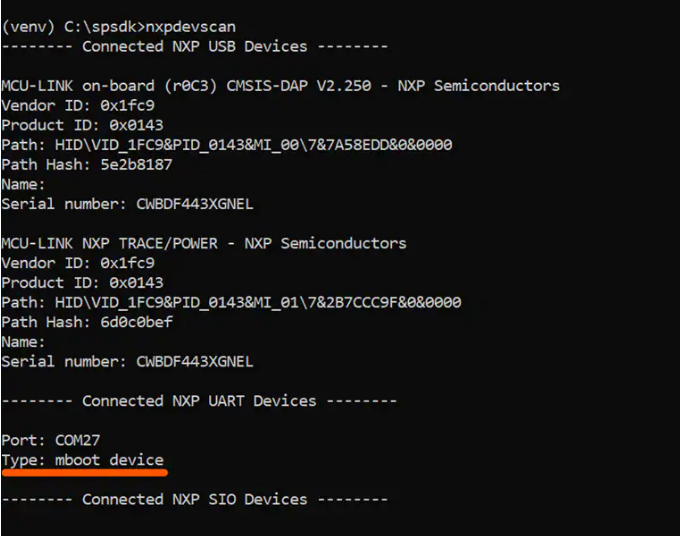Click the Port COM27 line
The width and height of the screenshot is (680, 536).
point(51,440)
